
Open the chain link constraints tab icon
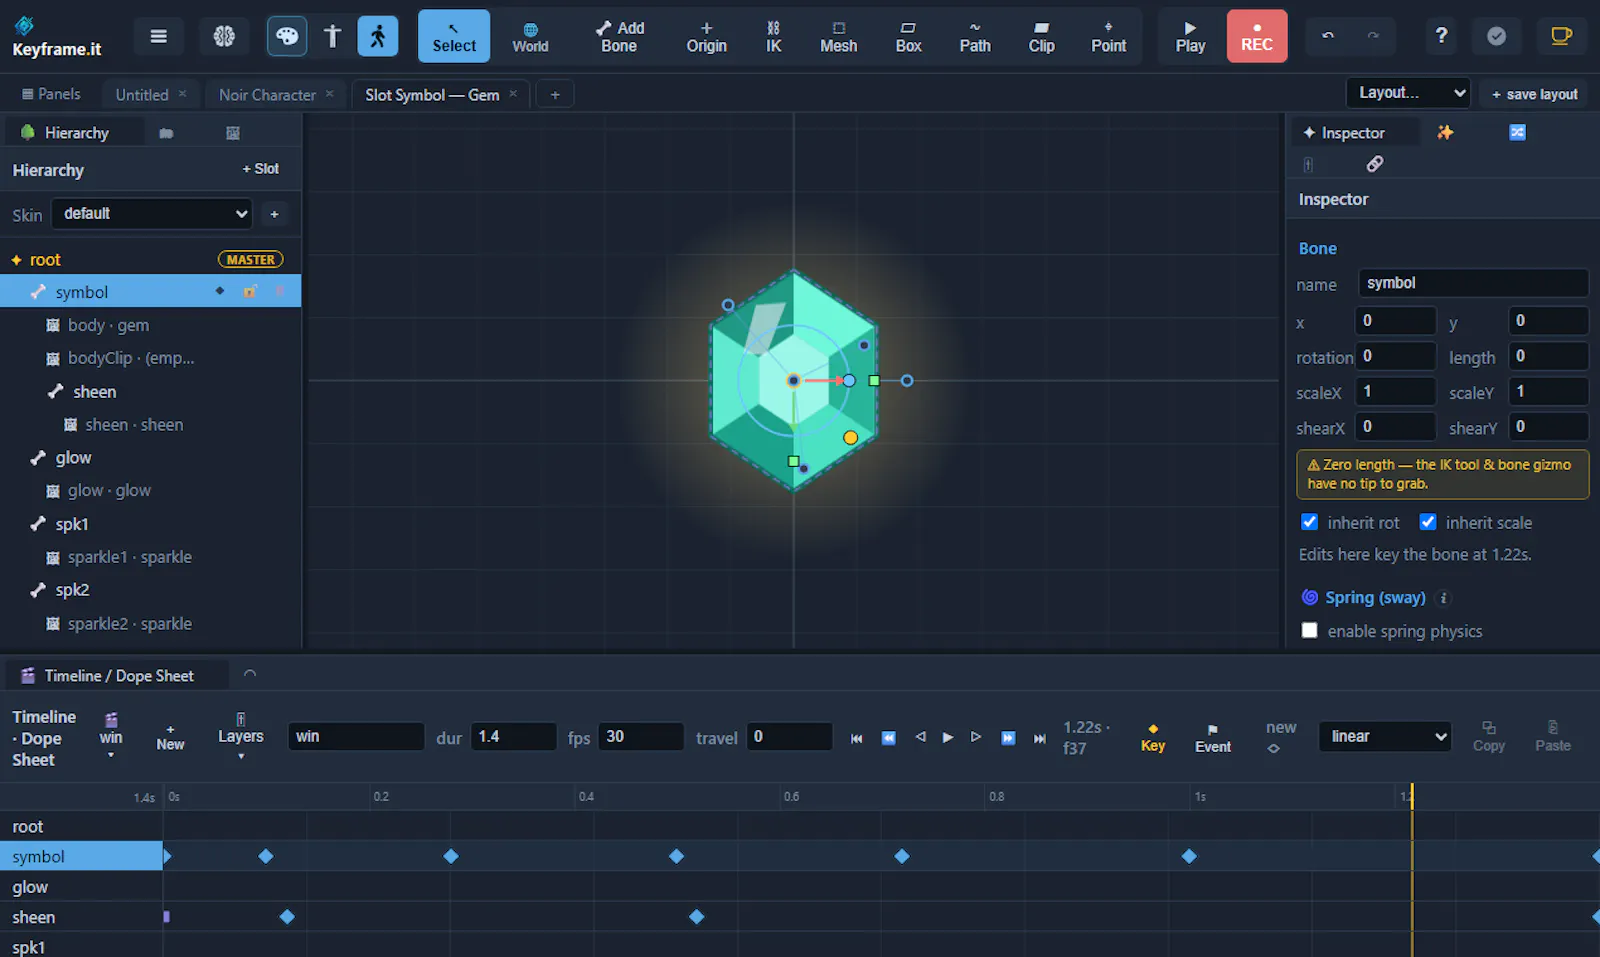click(x=1375, y=164)
